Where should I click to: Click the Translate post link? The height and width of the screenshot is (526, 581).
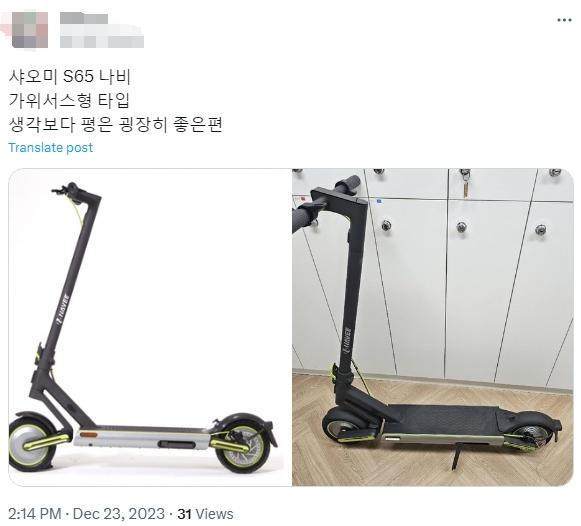click(51, 148)
